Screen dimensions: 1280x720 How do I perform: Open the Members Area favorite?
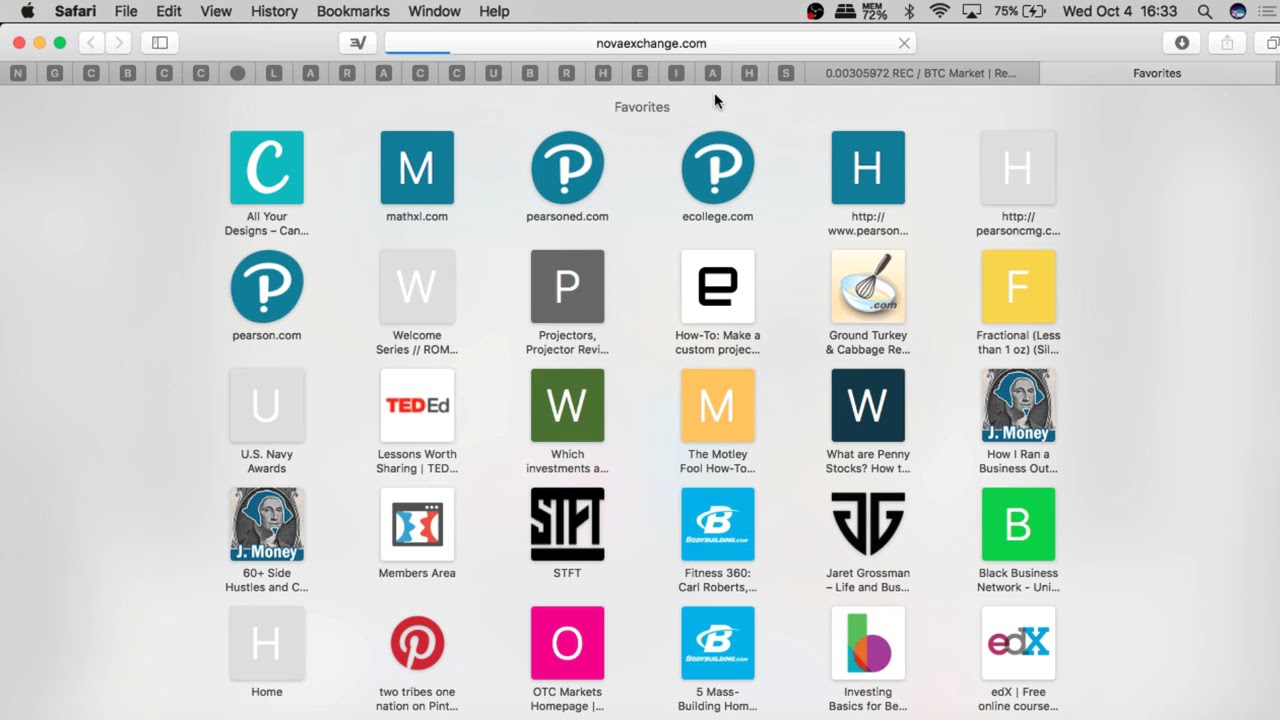coord(417,525)
